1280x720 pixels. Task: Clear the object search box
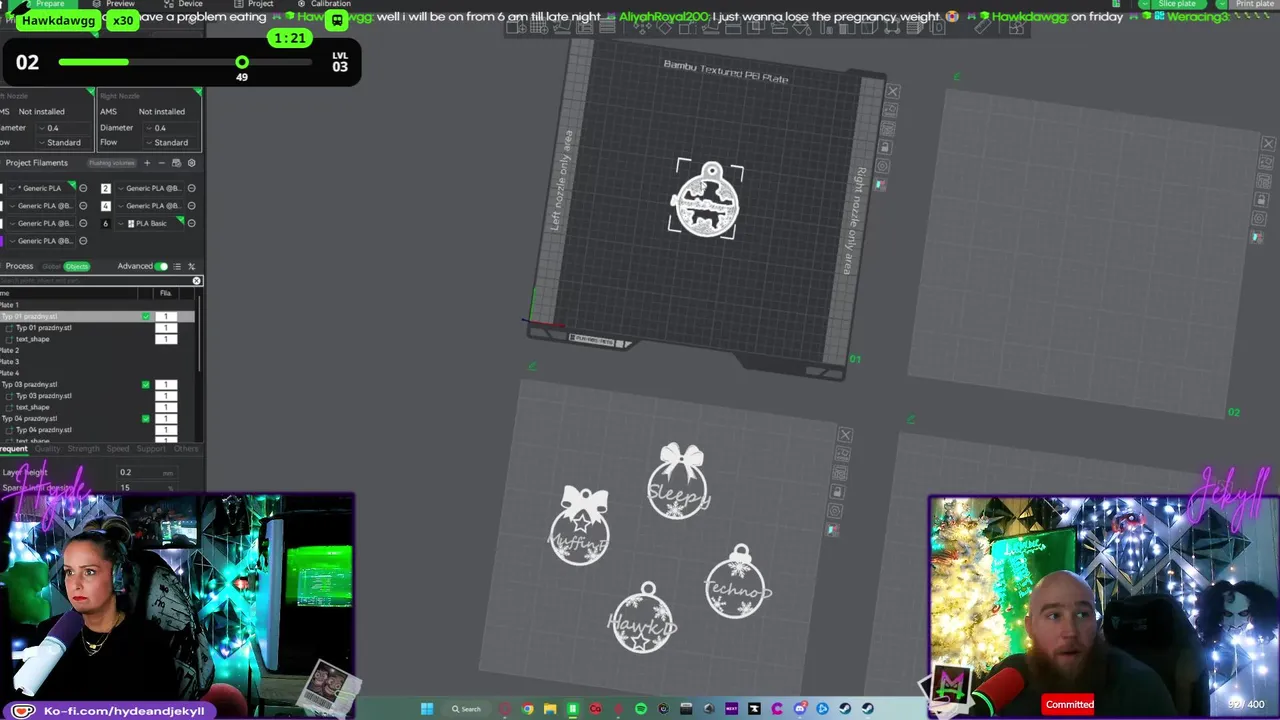click(x=196, y=281)
